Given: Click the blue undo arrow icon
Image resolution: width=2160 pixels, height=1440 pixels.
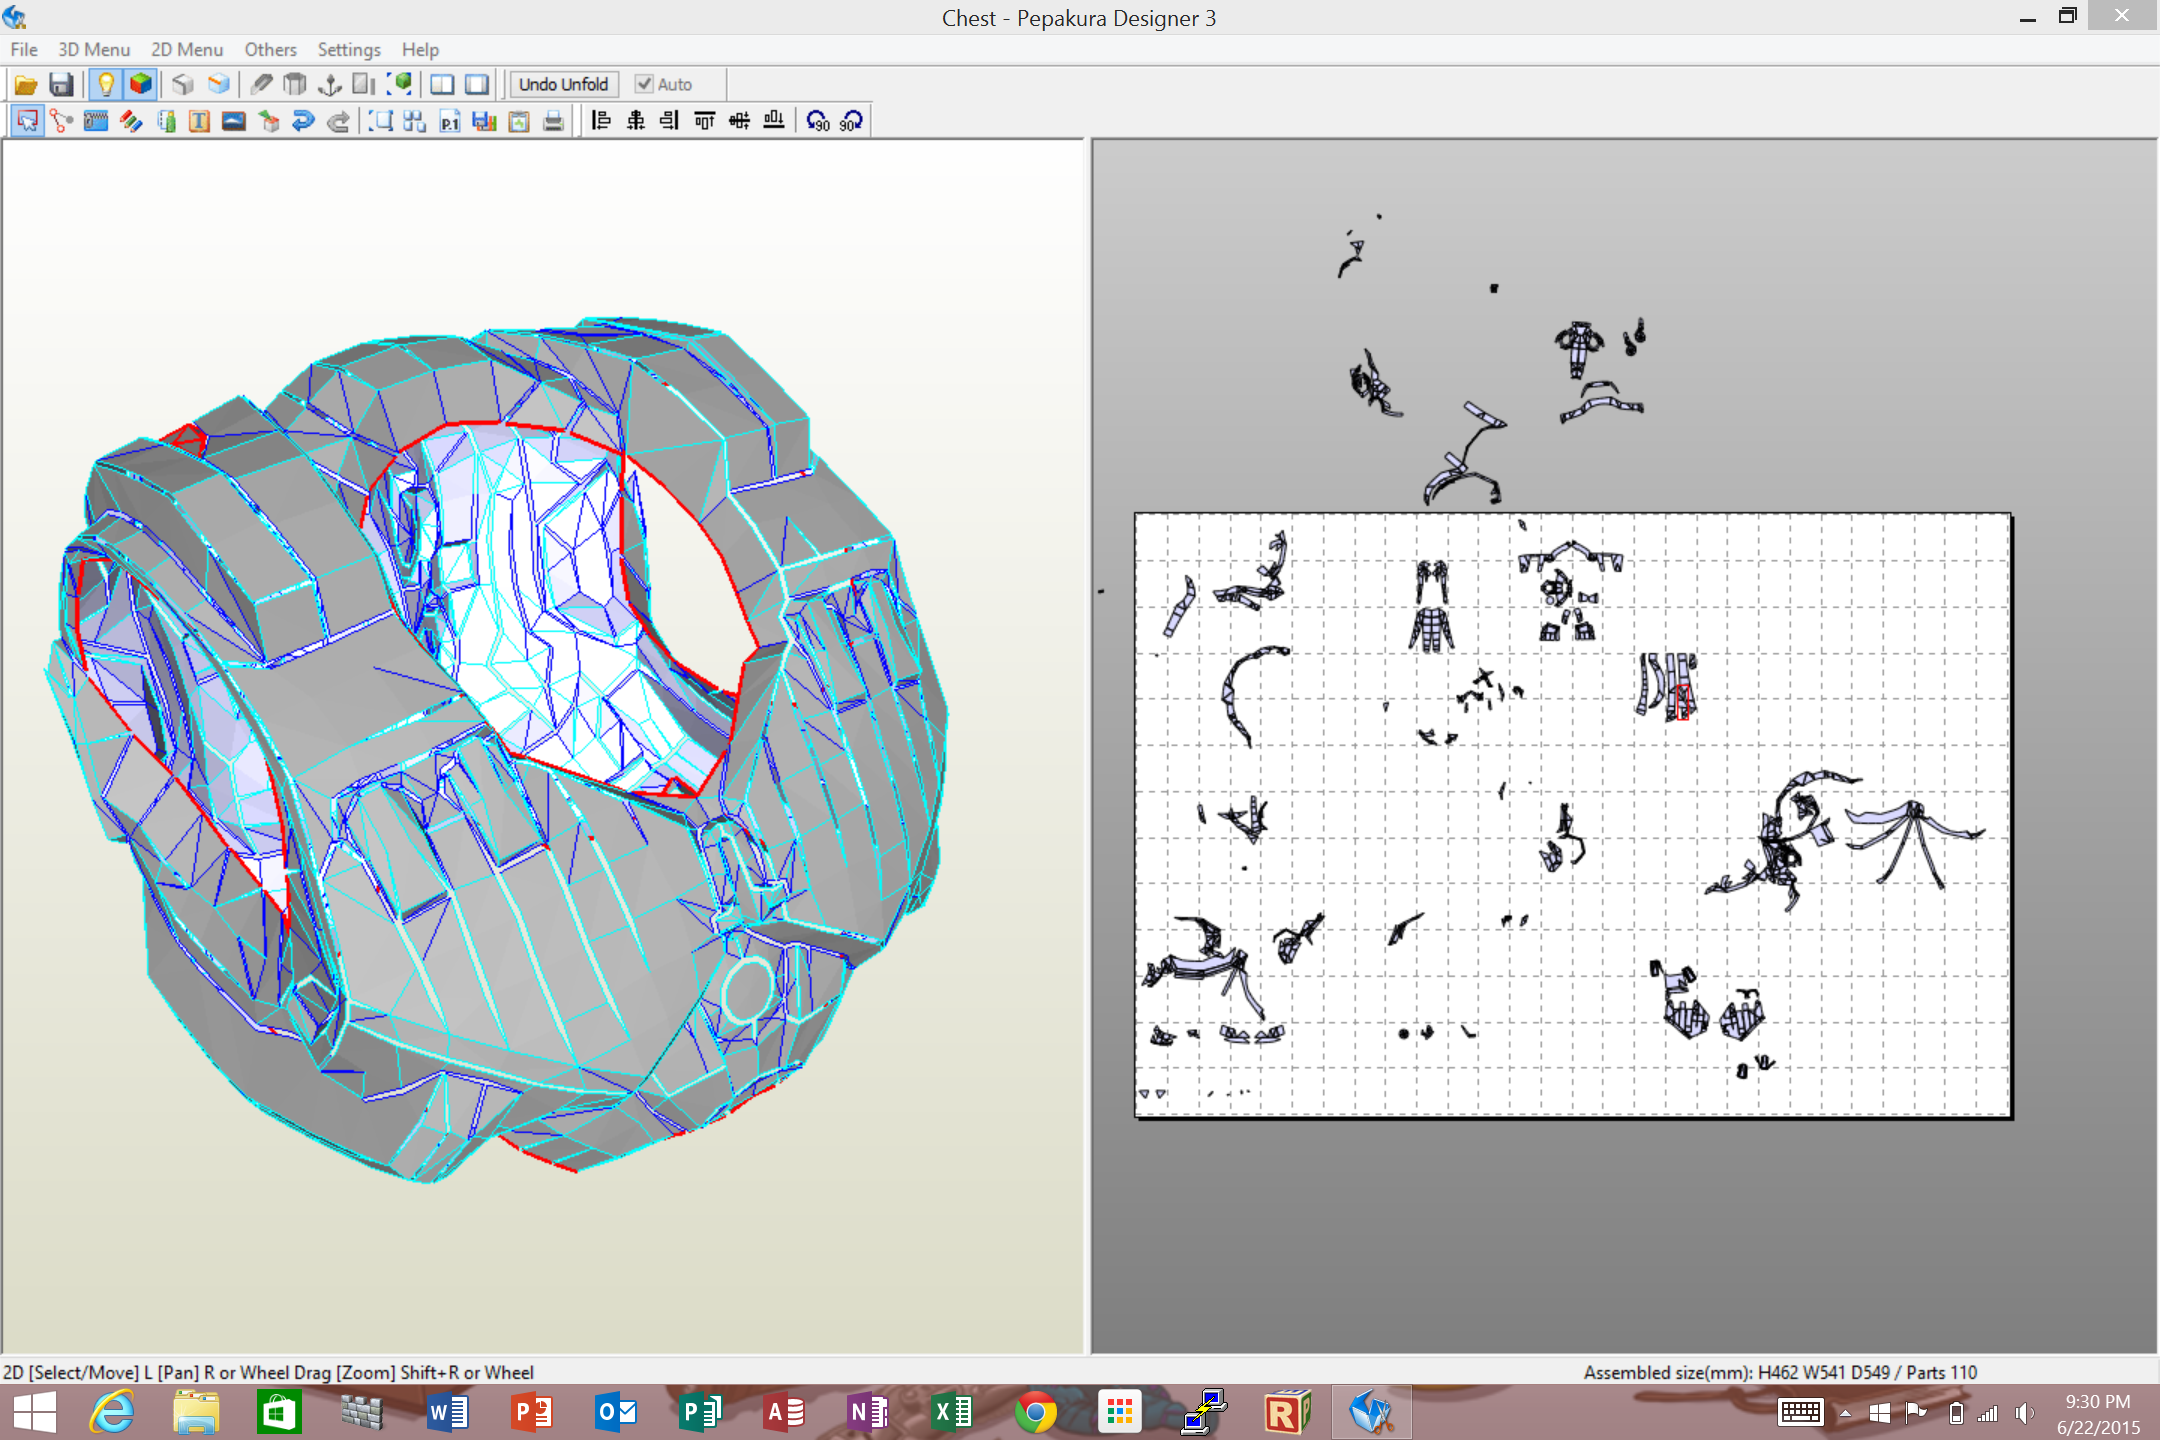Looking at the screenshot, I should 303,121.
